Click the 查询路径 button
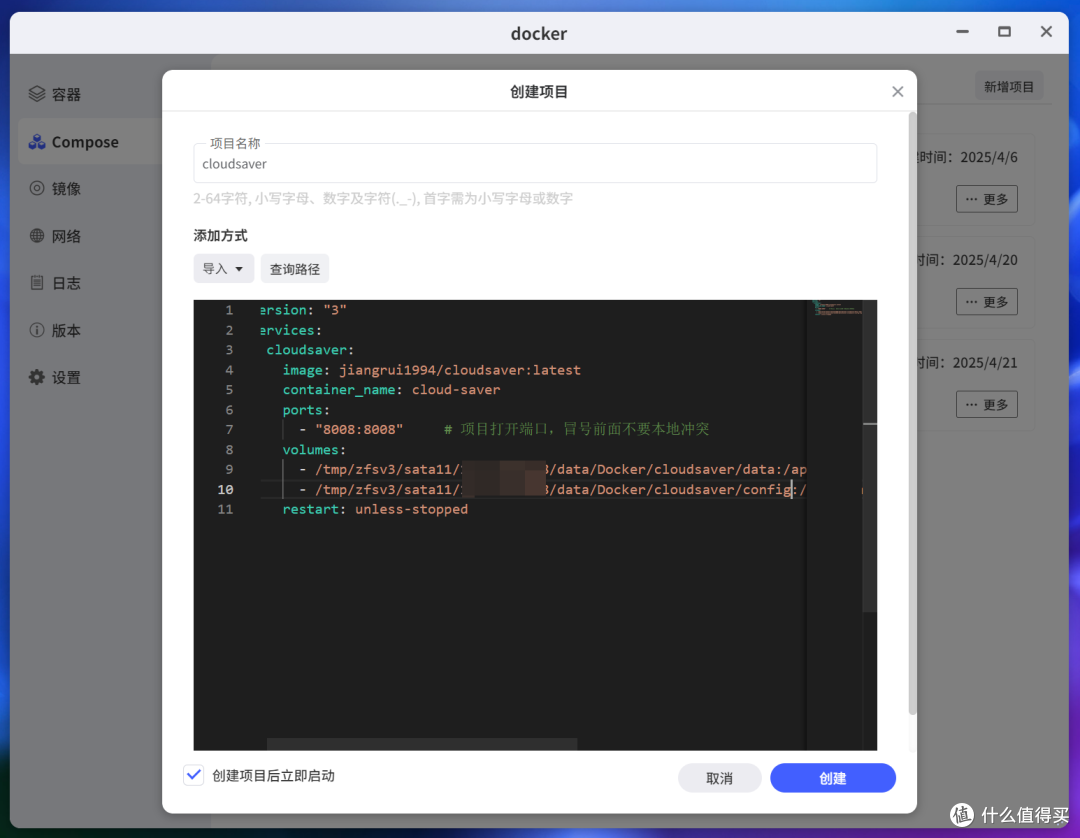1080x838 pixels. tap(294, 268)
